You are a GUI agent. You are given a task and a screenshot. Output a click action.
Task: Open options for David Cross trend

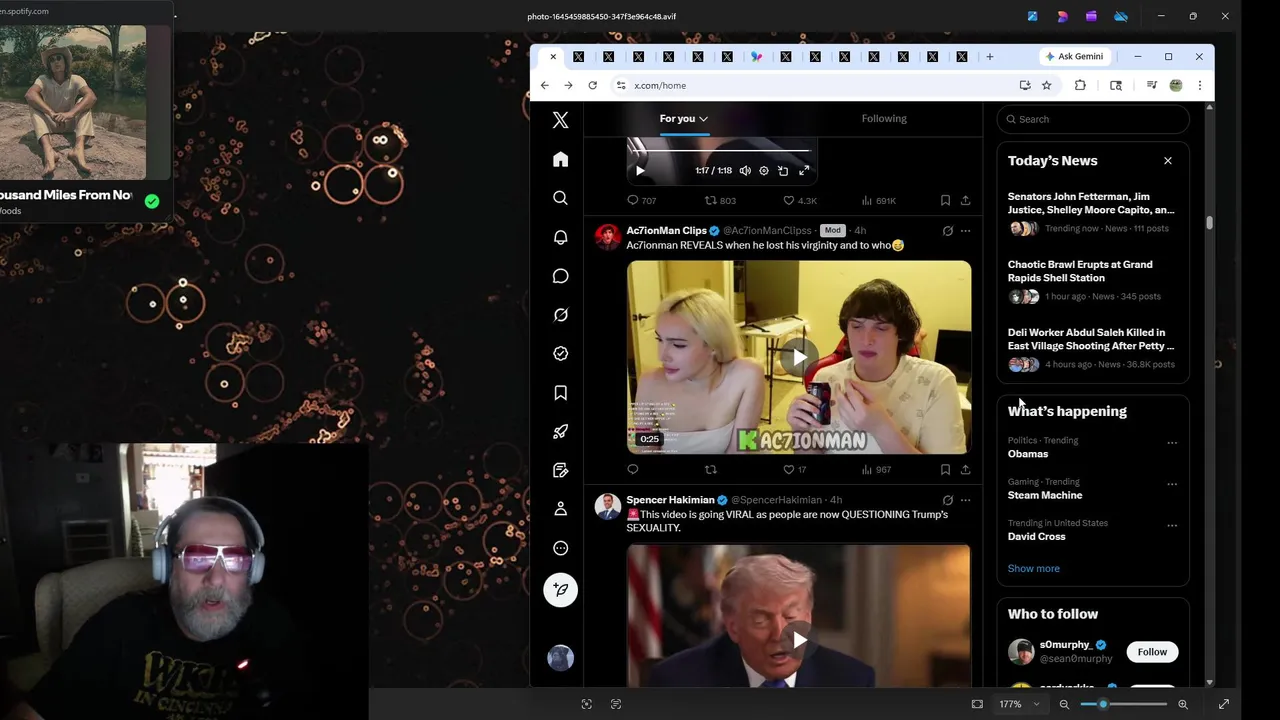(1172, 525)
